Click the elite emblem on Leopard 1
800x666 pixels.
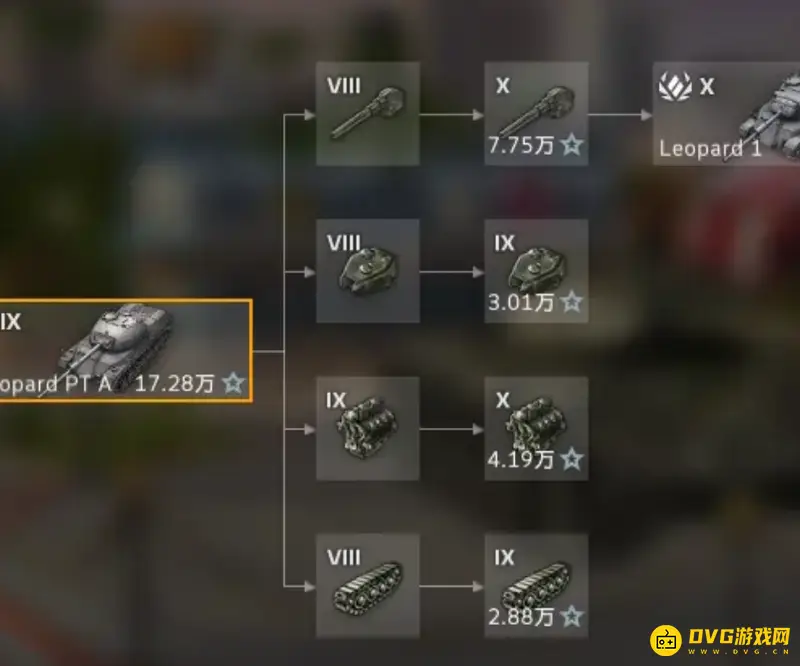tap(675, 86)
